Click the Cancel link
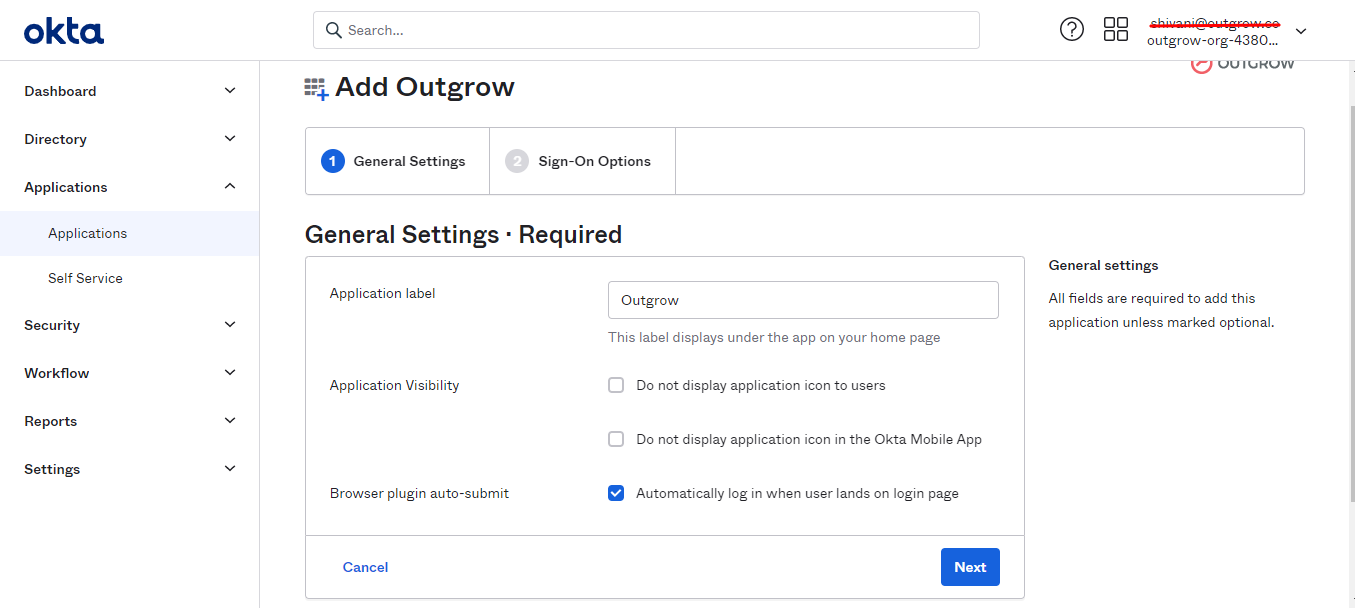The image size is (1355, 608). 365,567
